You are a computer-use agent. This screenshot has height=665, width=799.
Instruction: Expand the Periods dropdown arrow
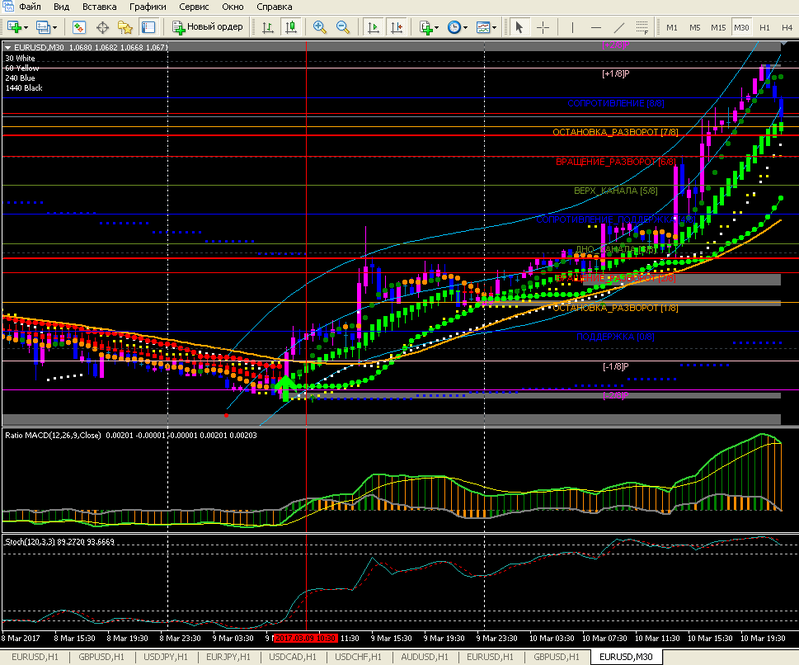point(465,28)
